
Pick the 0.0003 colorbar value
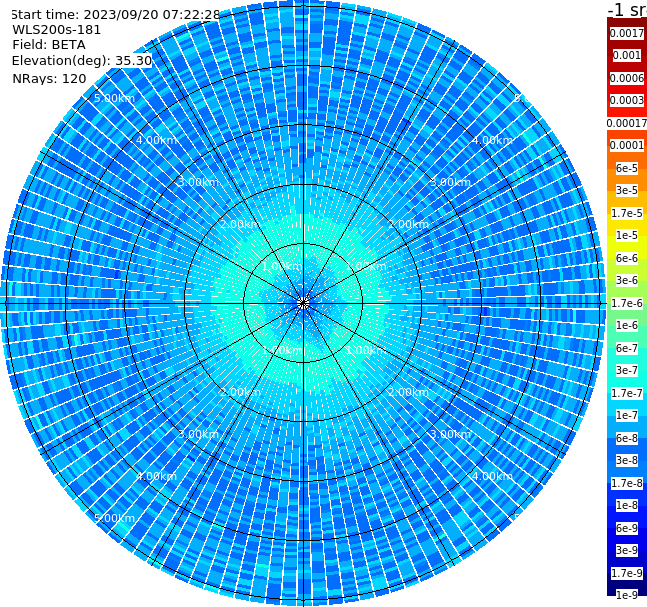tap(627, 100)
